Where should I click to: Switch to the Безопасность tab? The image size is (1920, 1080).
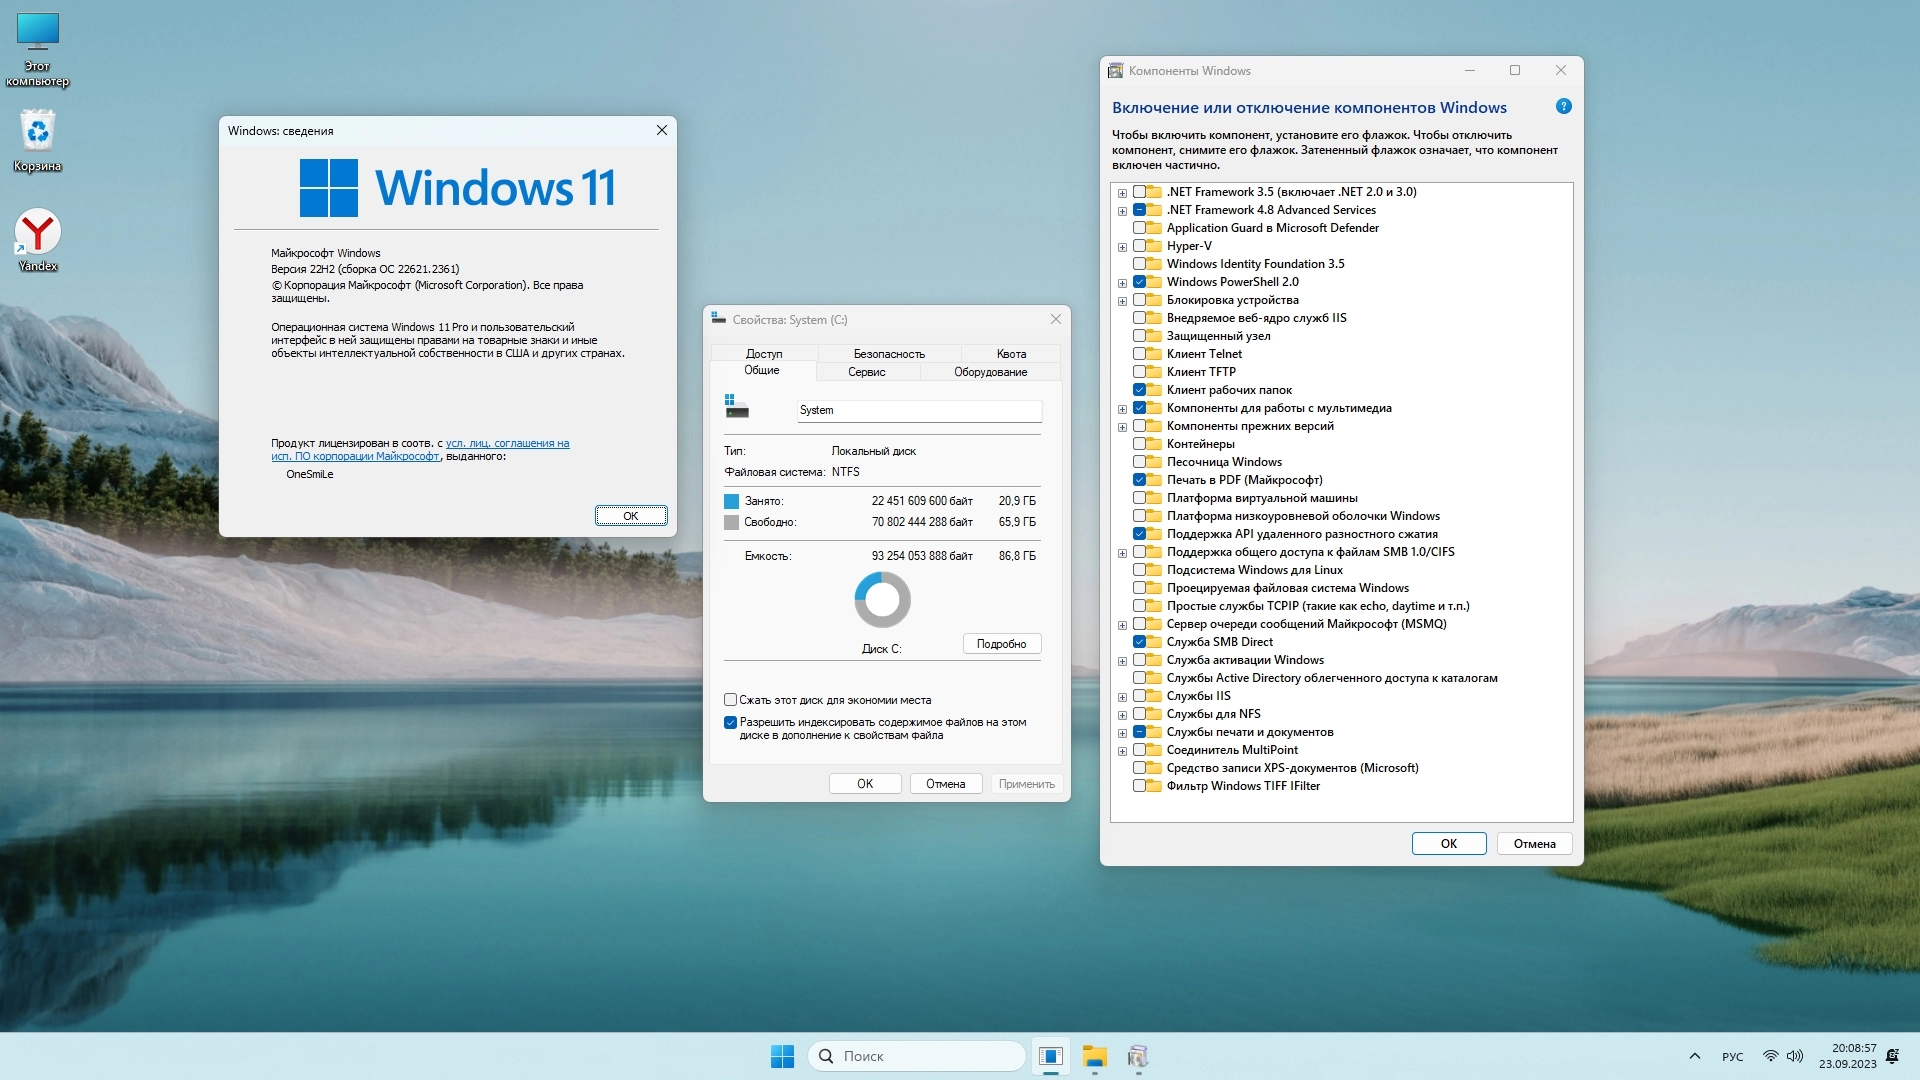pyautogui.click(x=888, y=354)
